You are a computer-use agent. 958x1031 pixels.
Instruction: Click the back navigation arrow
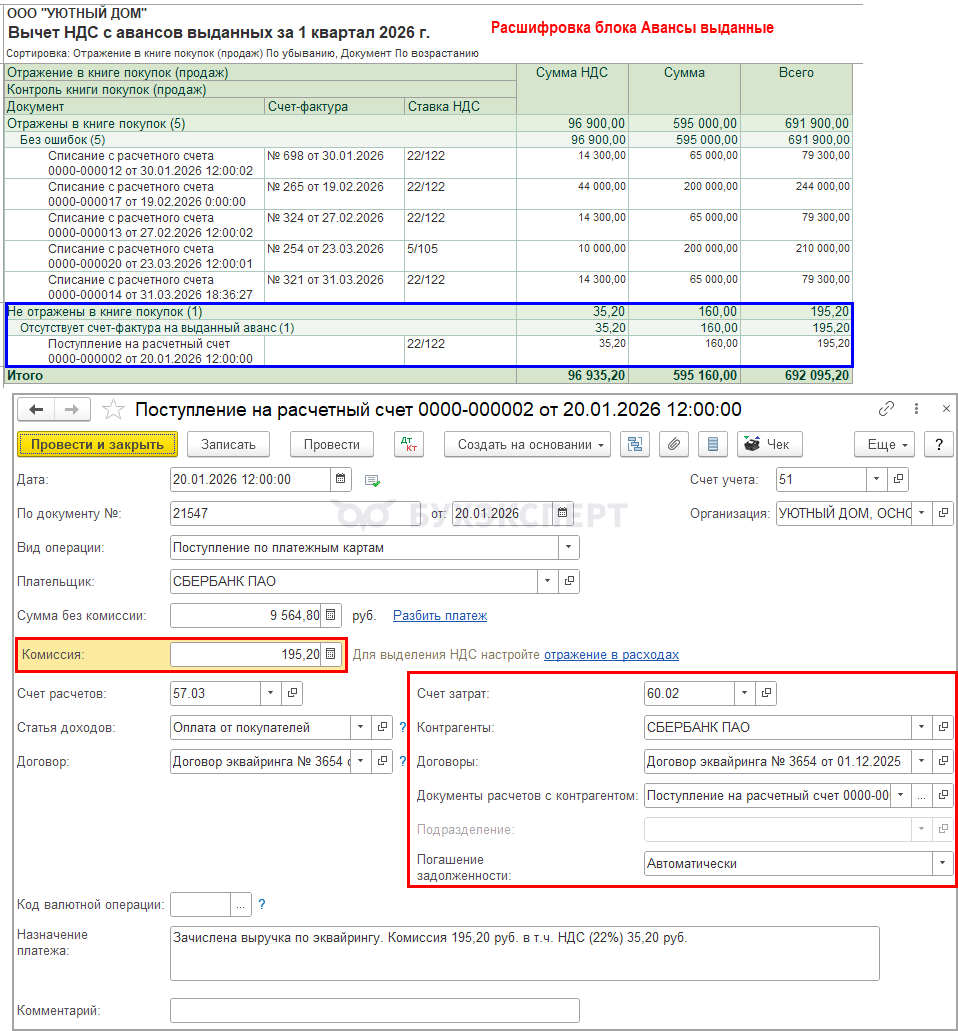click(x=36, y=410)
